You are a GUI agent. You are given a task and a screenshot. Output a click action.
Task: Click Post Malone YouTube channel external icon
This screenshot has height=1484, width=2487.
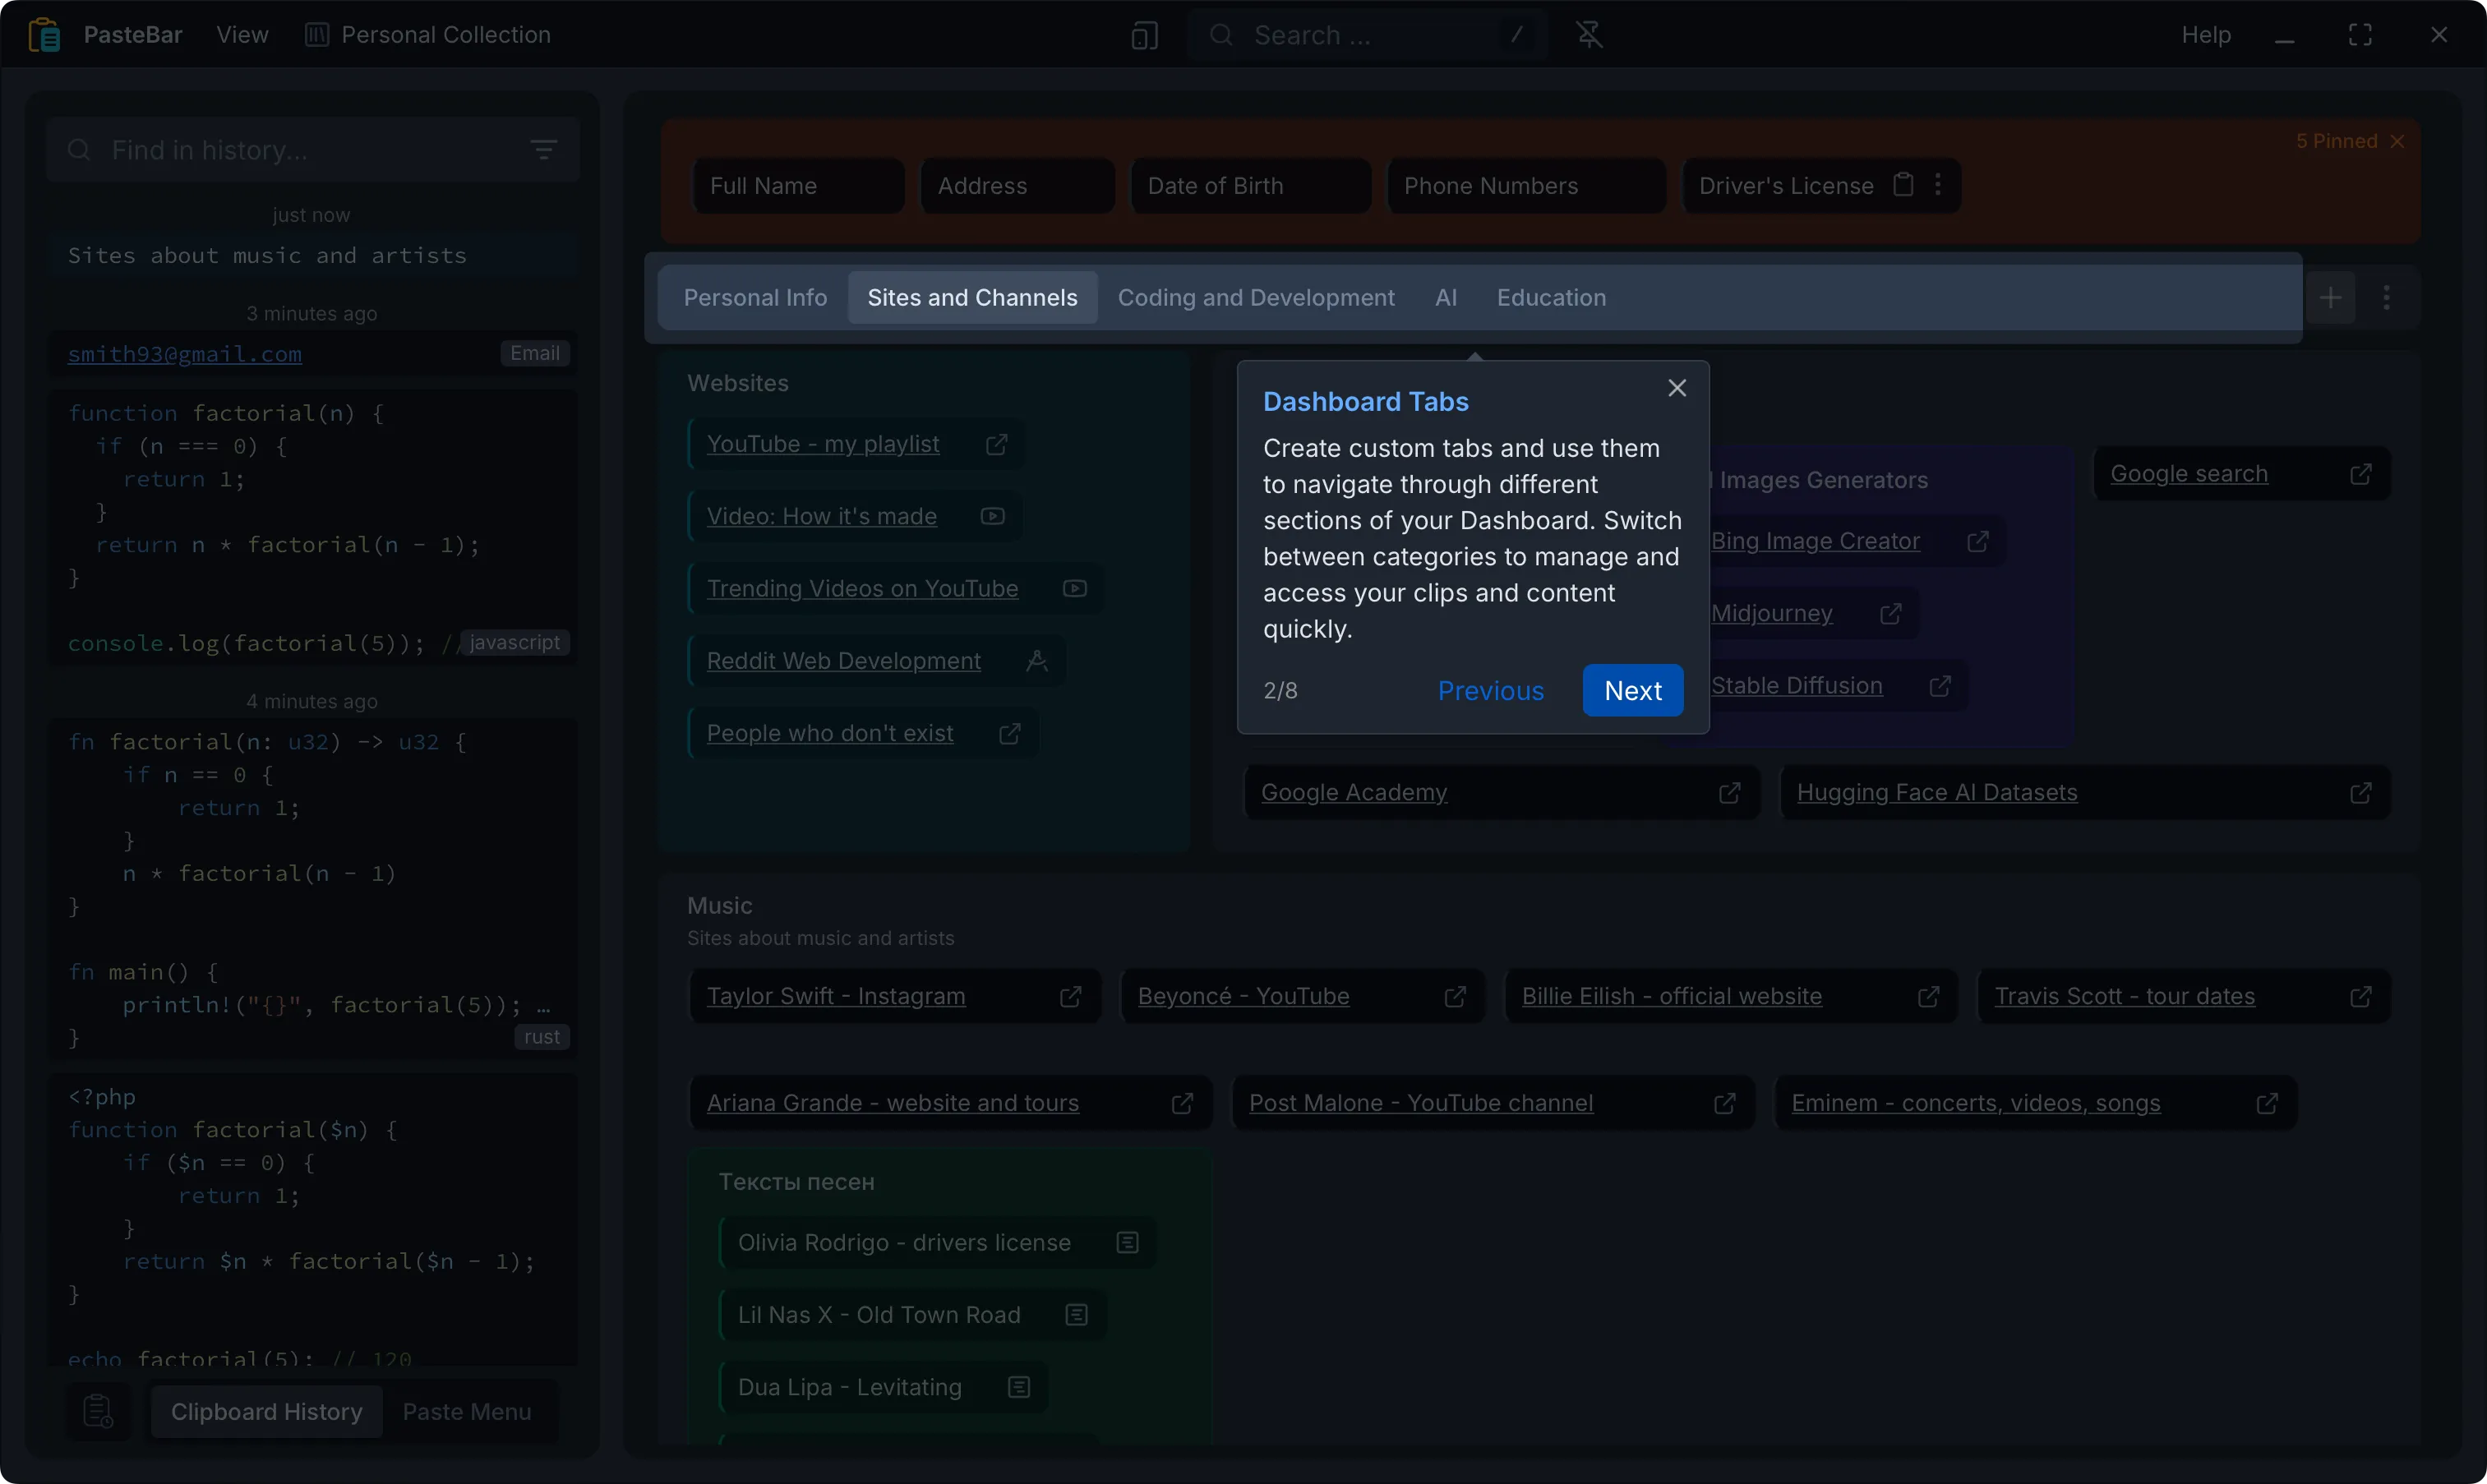(x=1724, y=1103)
